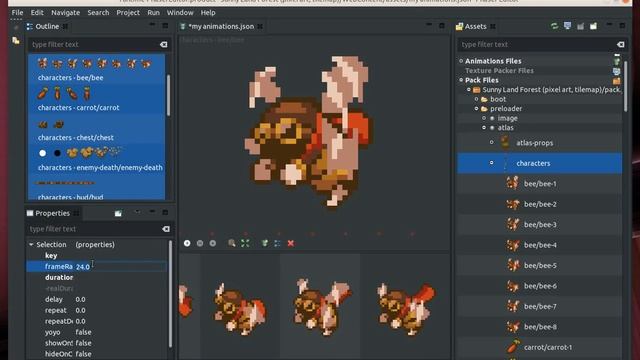Open the Project menu
This screenshot has height=360, width=640.
click(x=128, y=13)
